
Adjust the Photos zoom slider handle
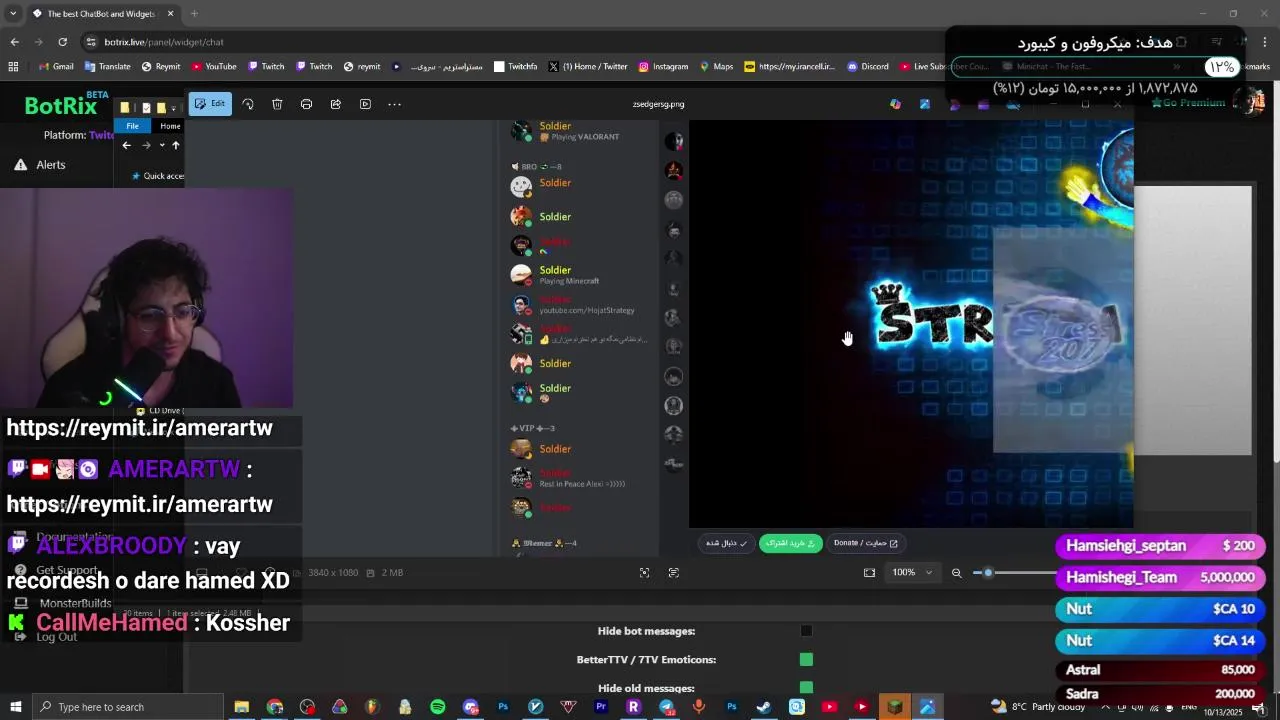tap(988, 573)
